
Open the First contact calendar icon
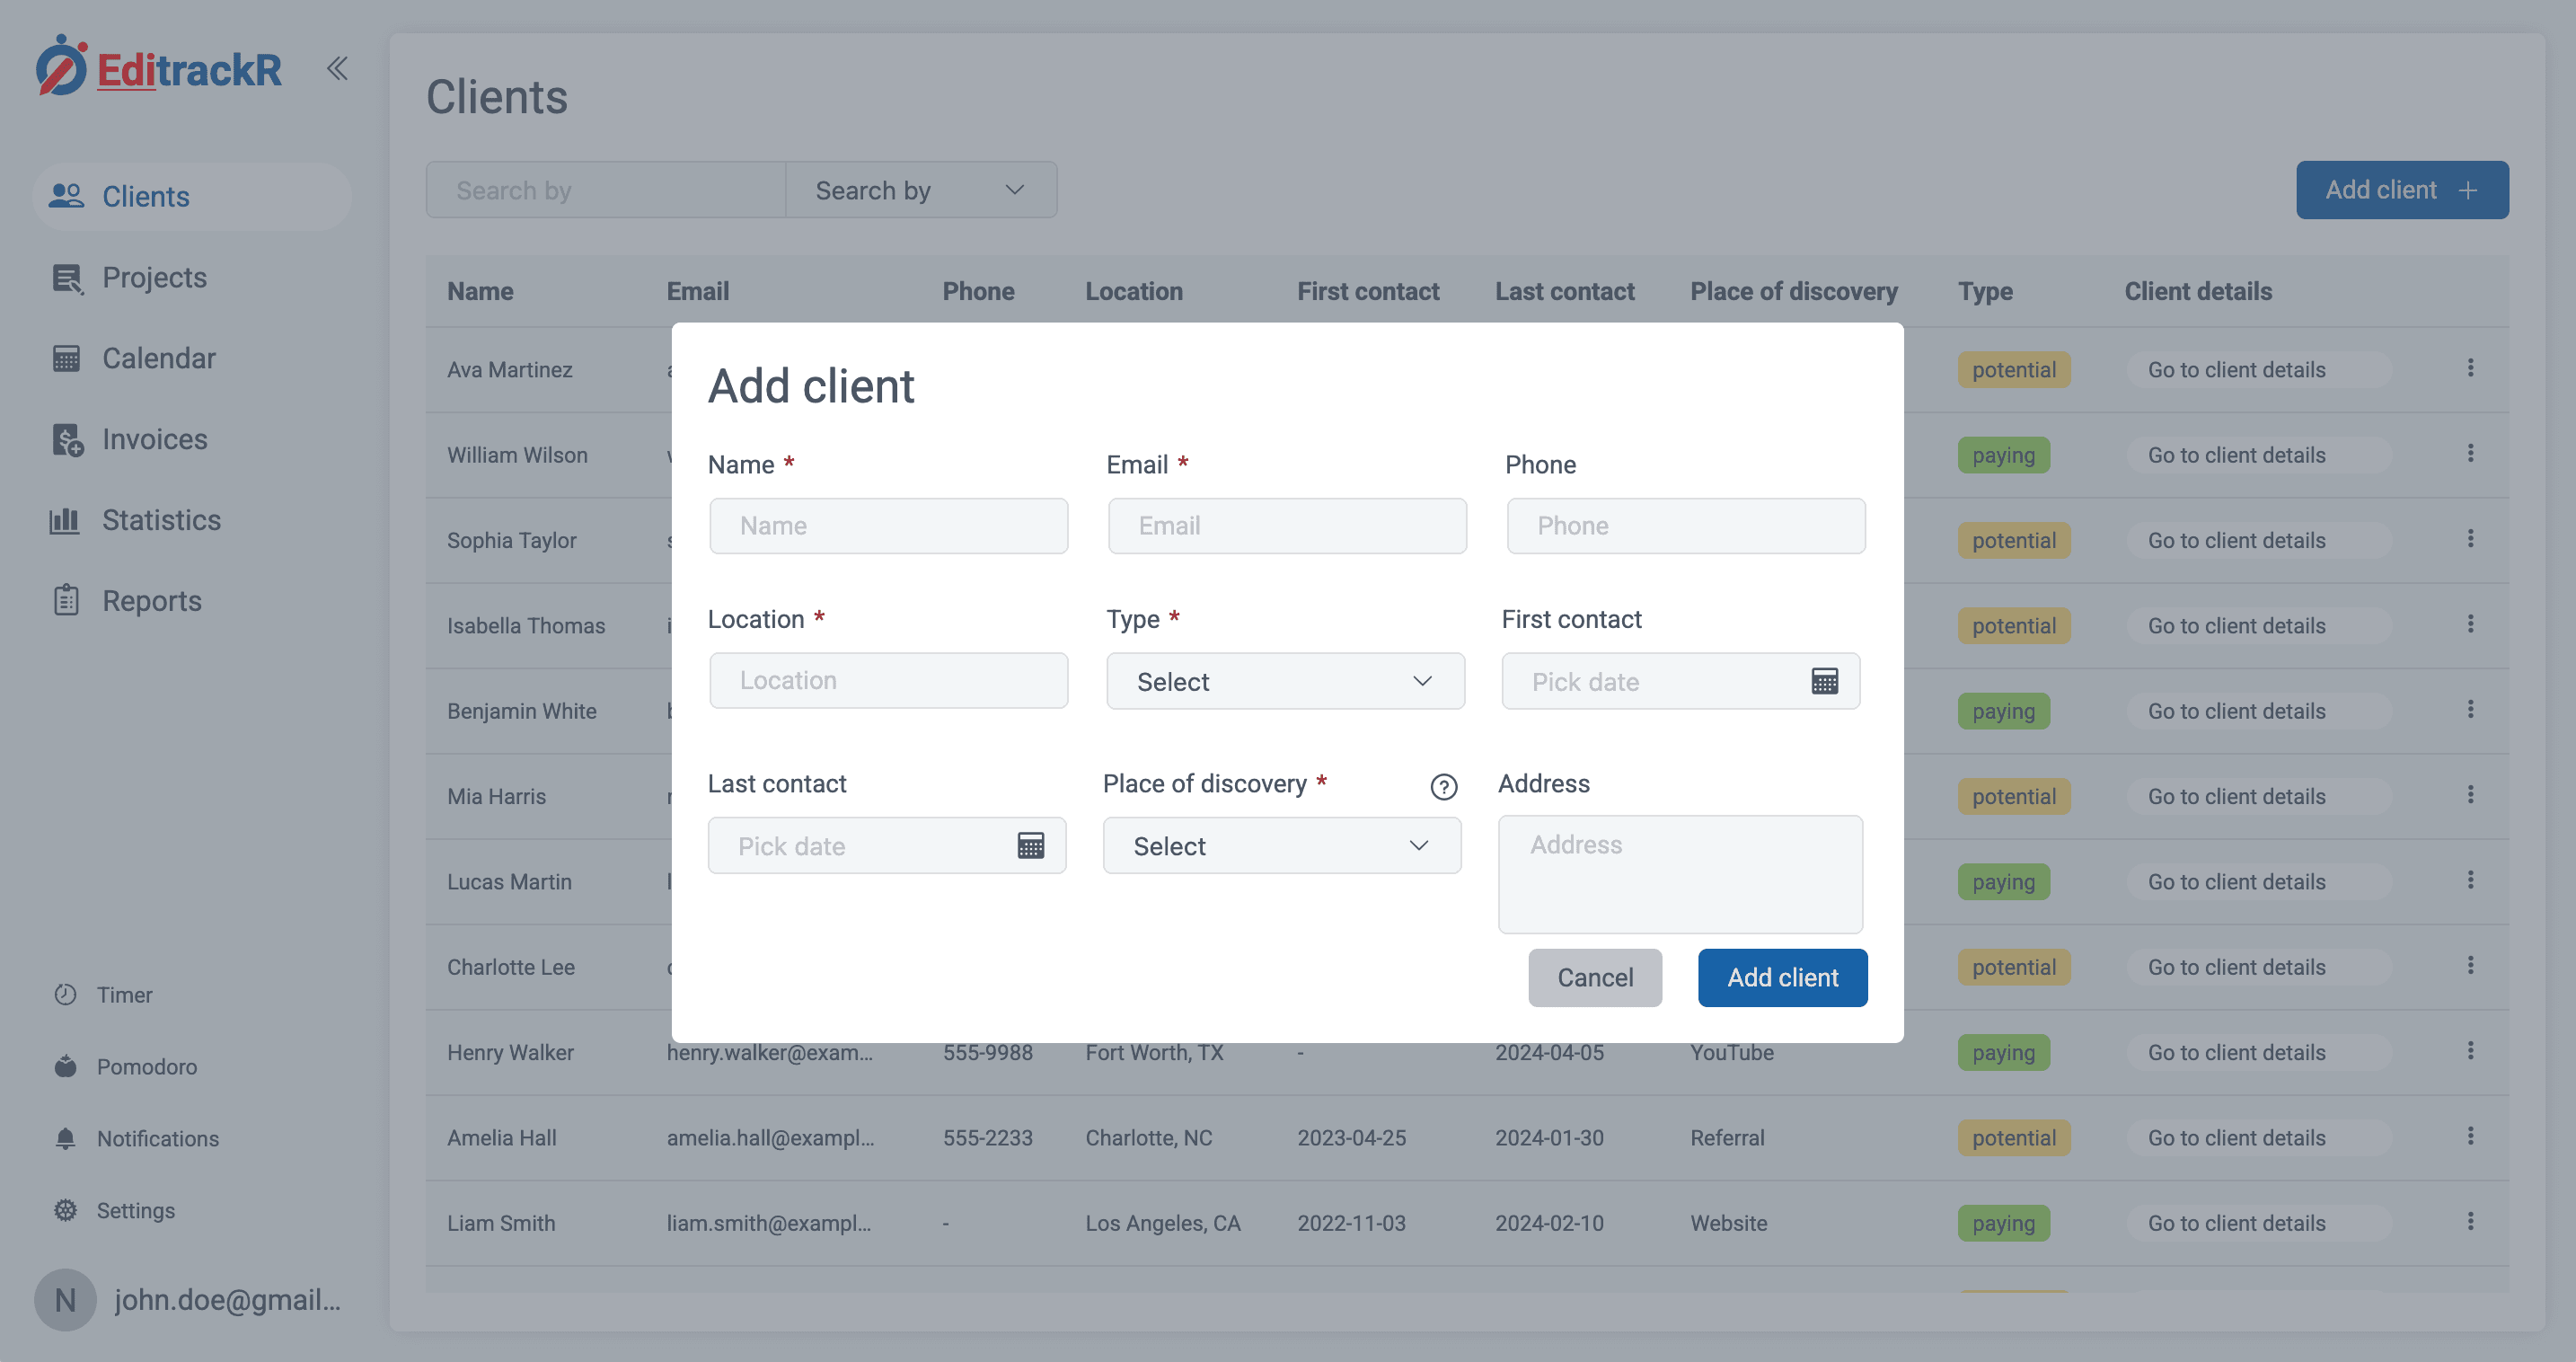point(1824,681)
